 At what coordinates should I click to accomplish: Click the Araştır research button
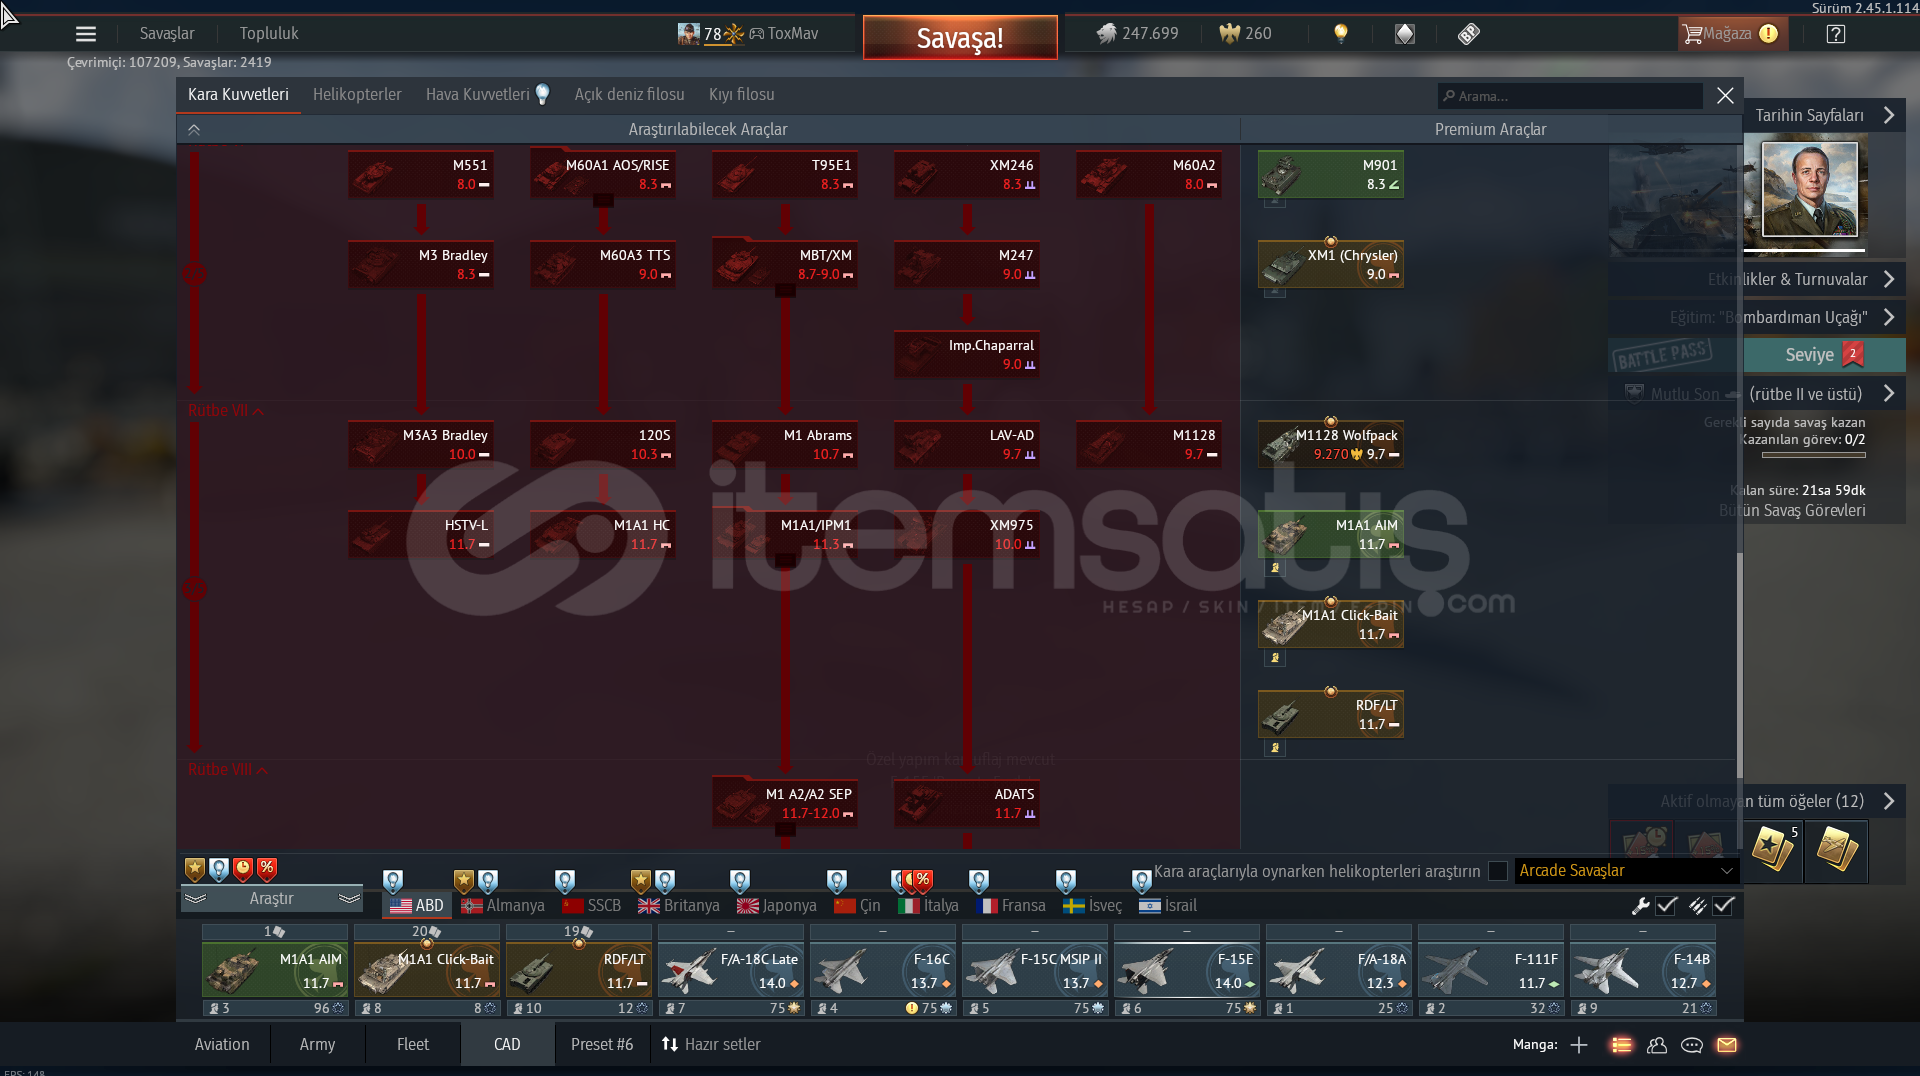271,899
